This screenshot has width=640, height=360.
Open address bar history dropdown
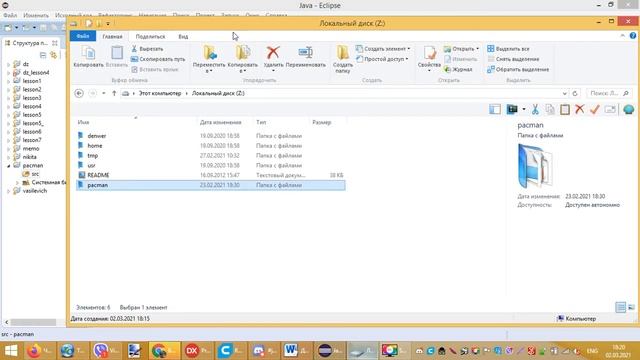[x=564, y=93]
